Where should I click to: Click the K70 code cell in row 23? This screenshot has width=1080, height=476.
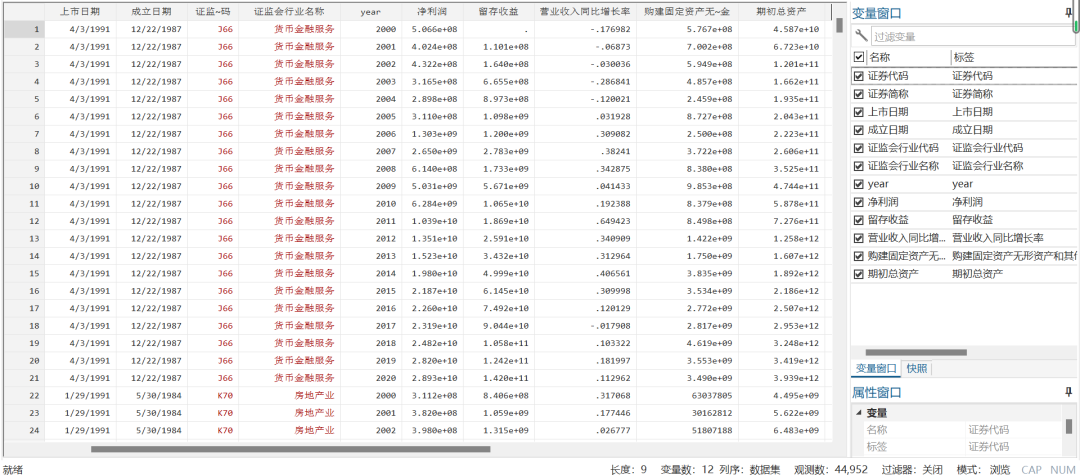point(213,413)
